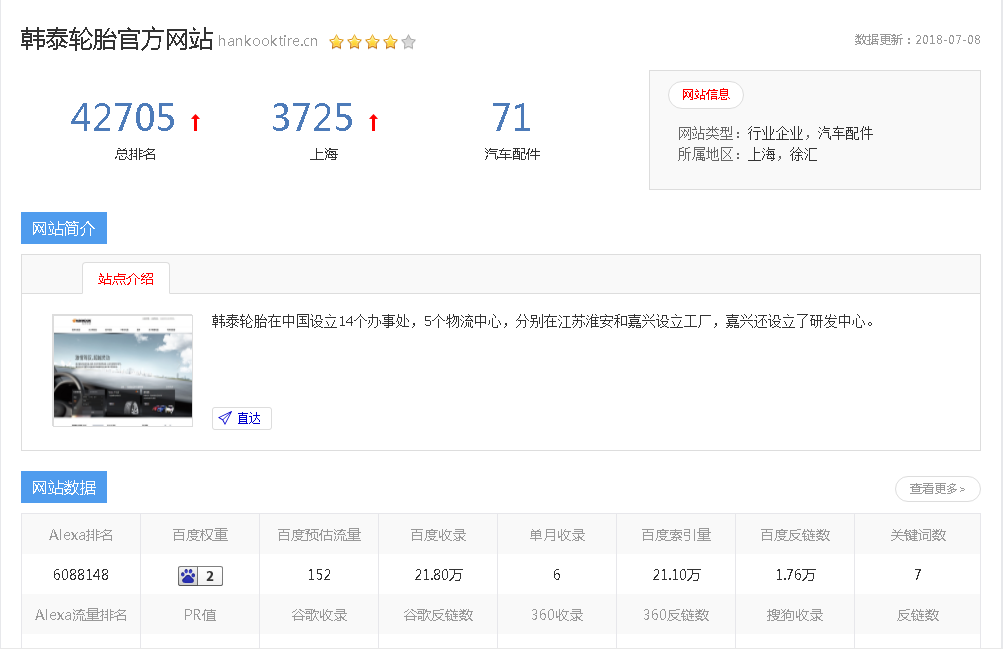Click the 反链数 header in last column

(918, 615)
